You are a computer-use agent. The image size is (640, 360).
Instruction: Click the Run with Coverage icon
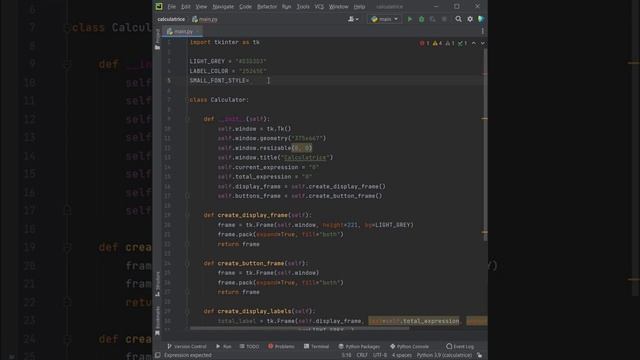[433, 19]
